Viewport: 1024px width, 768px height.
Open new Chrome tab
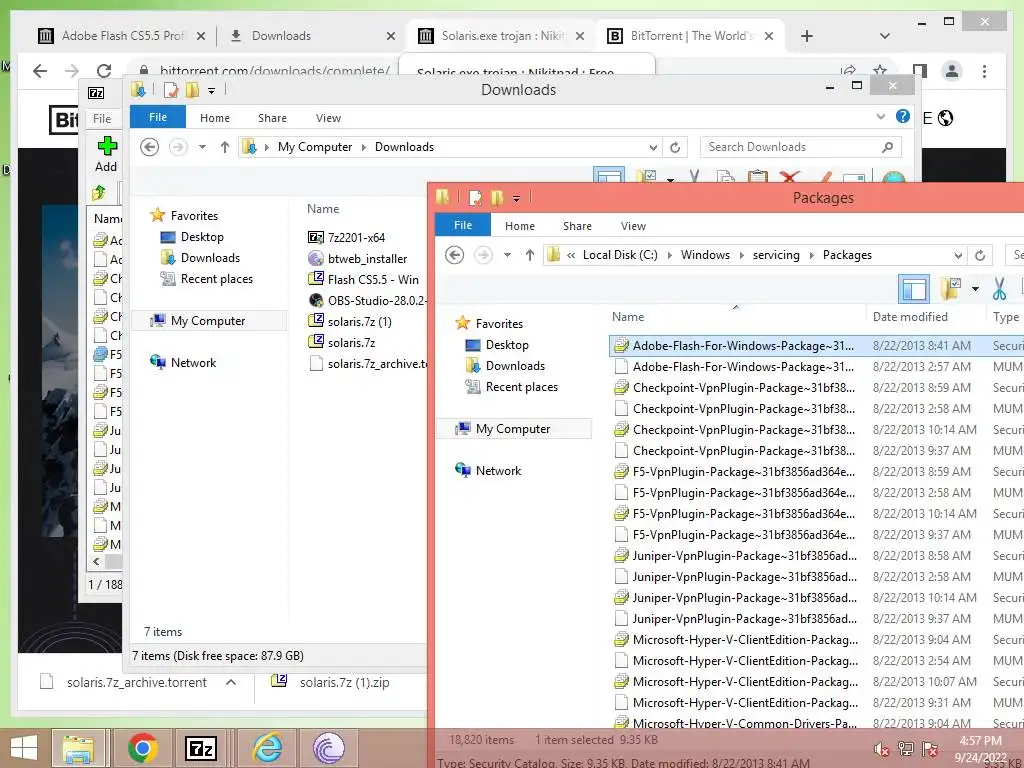pos(807,36)
